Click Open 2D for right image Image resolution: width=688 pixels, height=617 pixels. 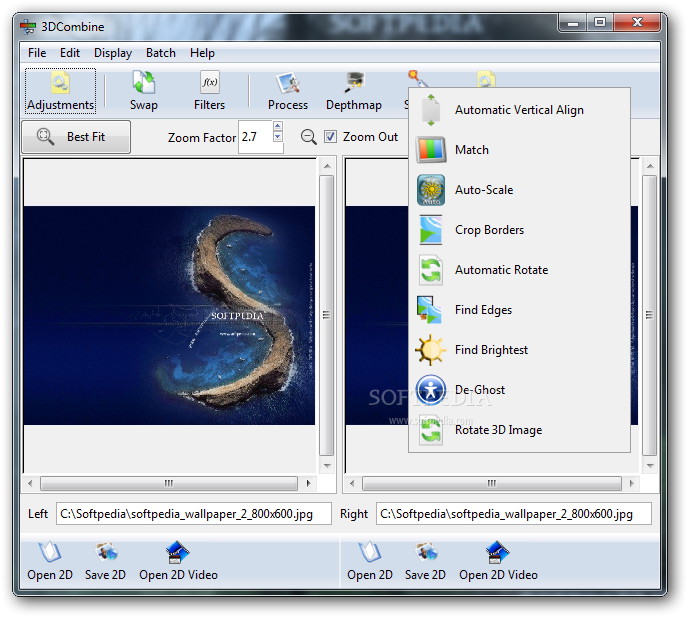point(370,562)
